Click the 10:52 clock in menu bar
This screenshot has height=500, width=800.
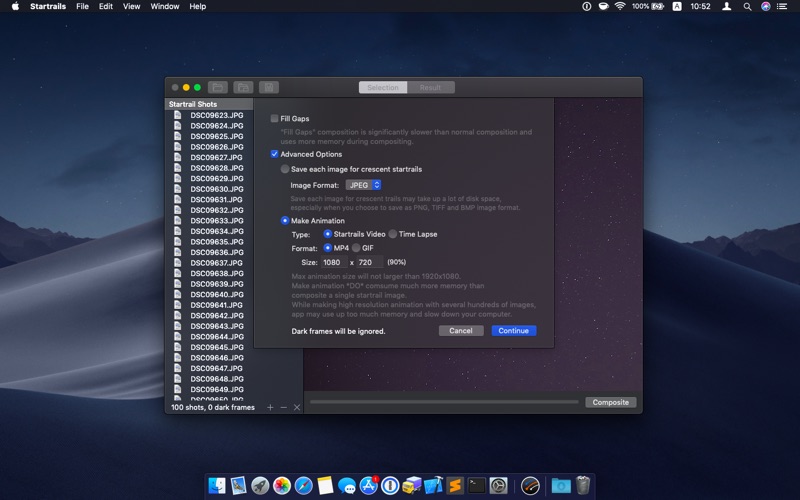[x=700, y=7]
